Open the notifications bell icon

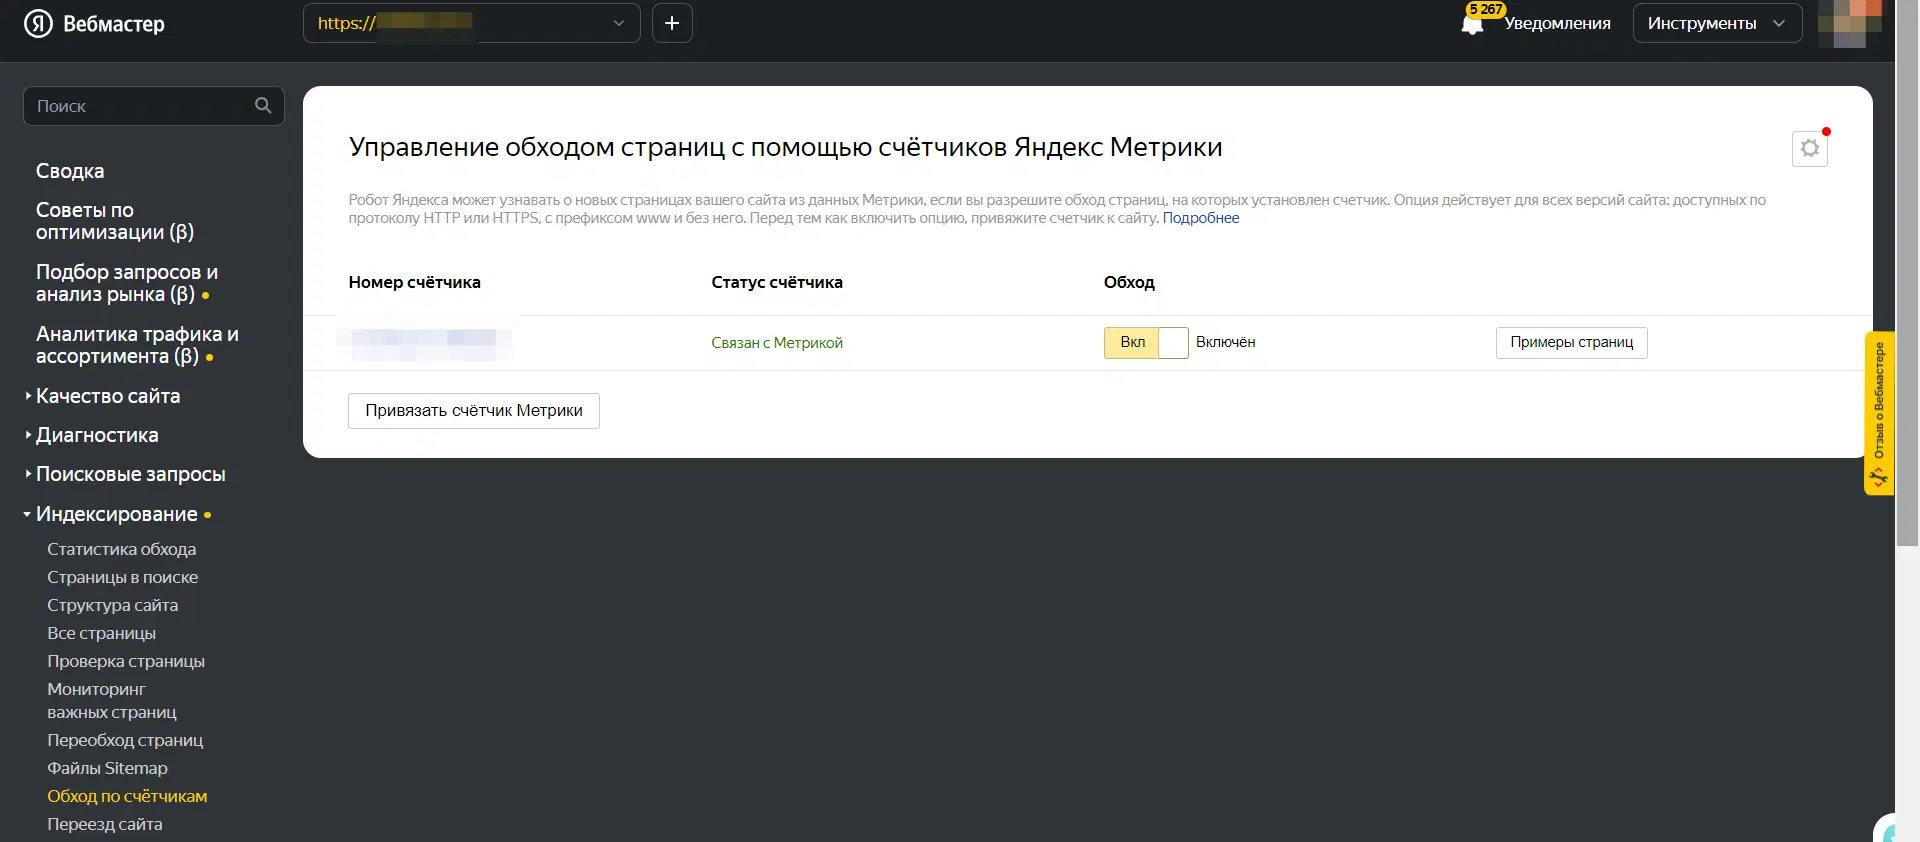1472,25
